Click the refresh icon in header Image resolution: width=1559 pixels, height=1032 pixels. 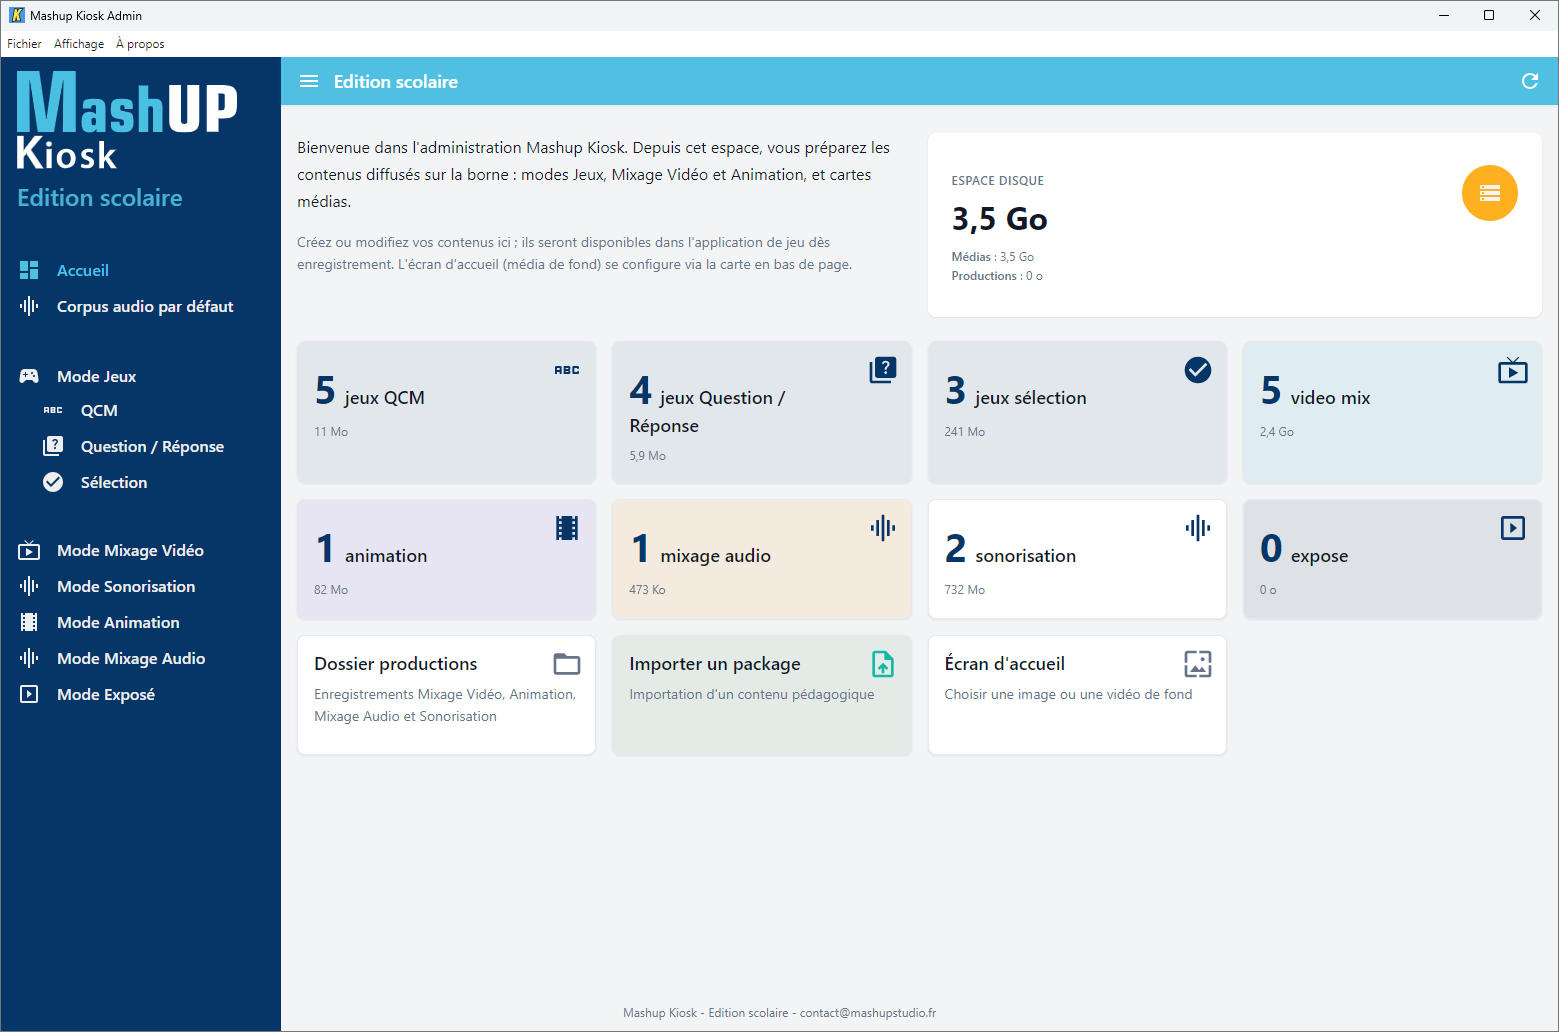click(1529, 82)
